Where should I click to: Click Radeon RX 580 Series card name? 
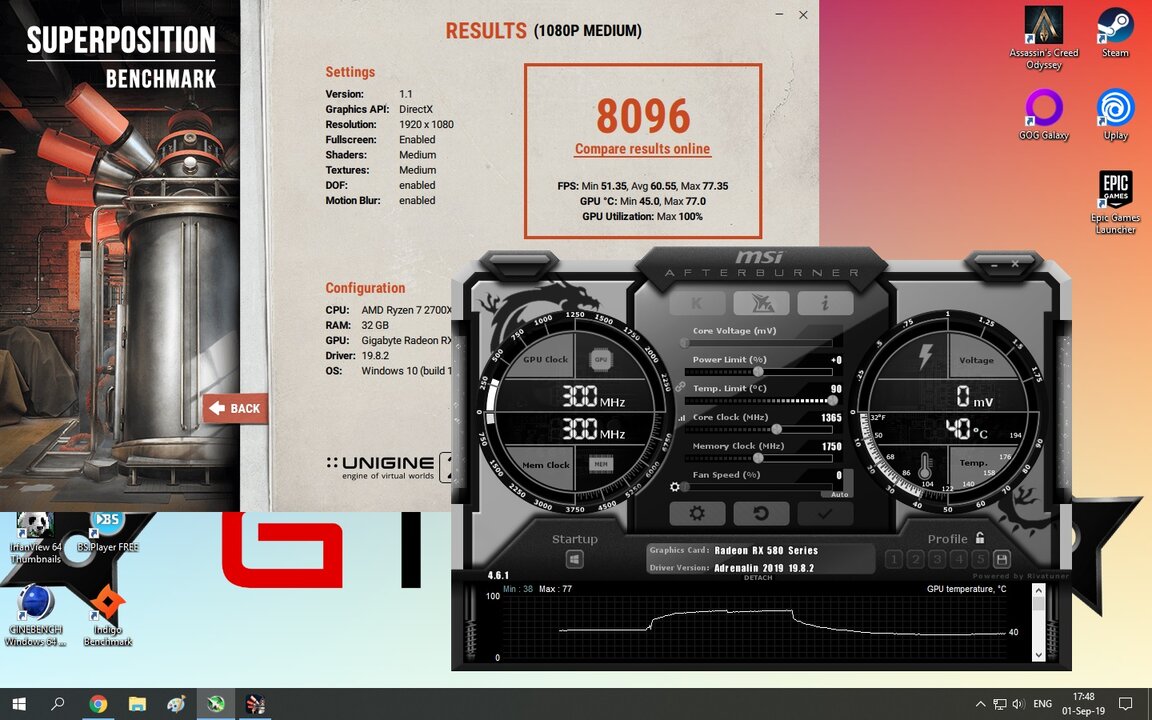(x=766, y=550)
